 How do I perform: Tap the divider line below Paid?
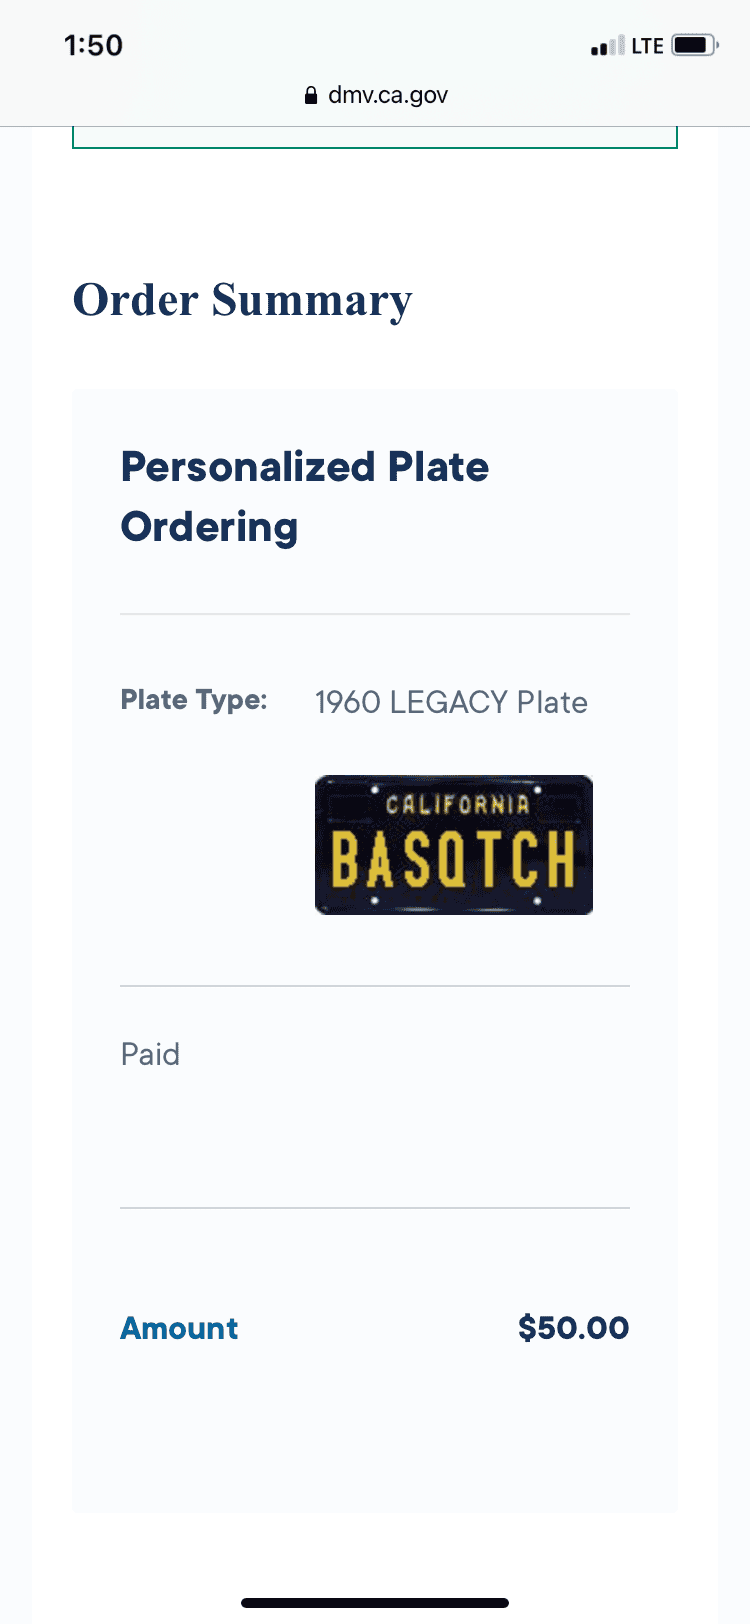(375, 1208)
